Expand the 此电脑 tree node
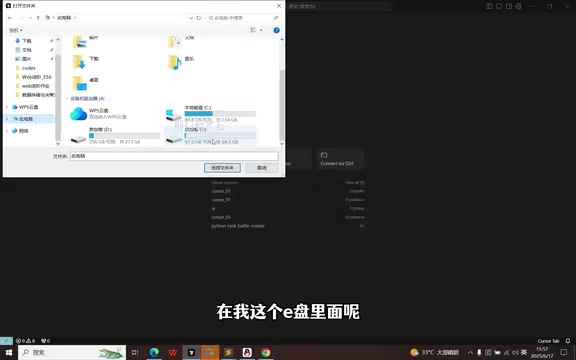The image size is (576, 360). click(x=7, y=119)
